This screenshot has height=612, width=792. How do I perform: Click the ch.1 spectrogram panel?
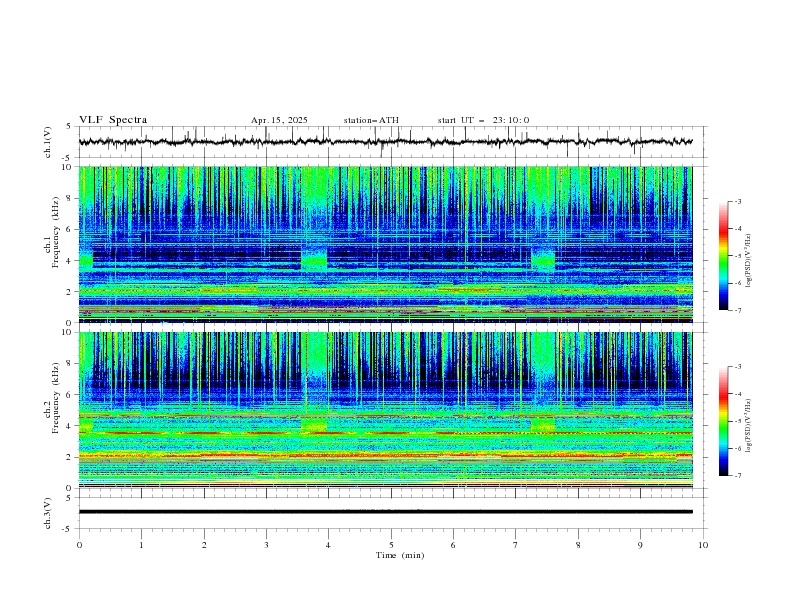click(x=386, y=244)
